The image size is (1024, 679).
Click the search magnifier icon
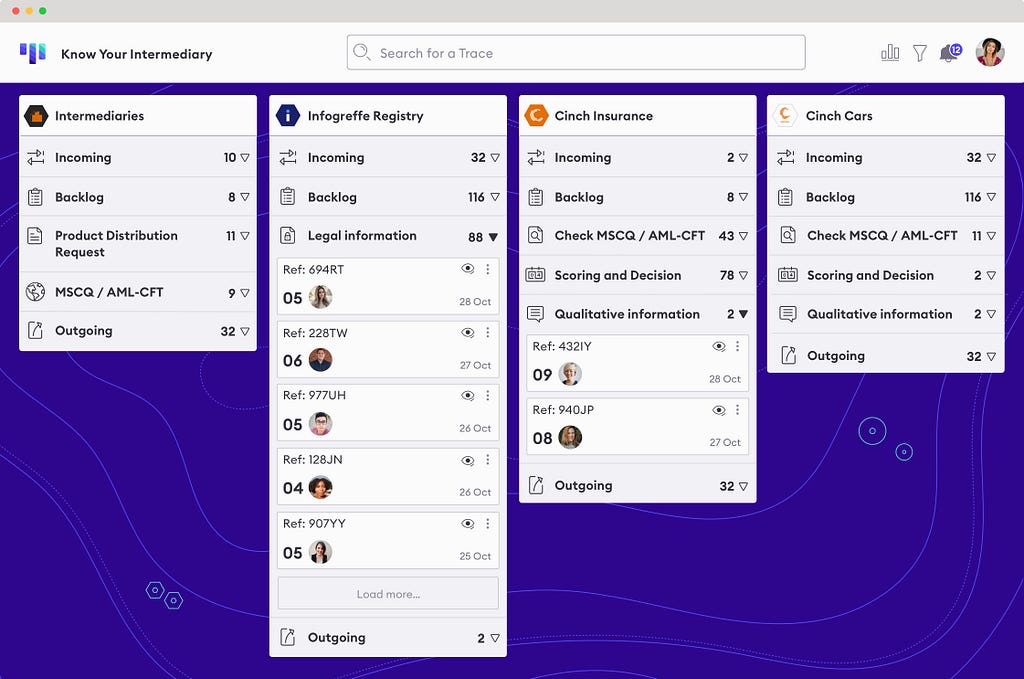(361, 52)
